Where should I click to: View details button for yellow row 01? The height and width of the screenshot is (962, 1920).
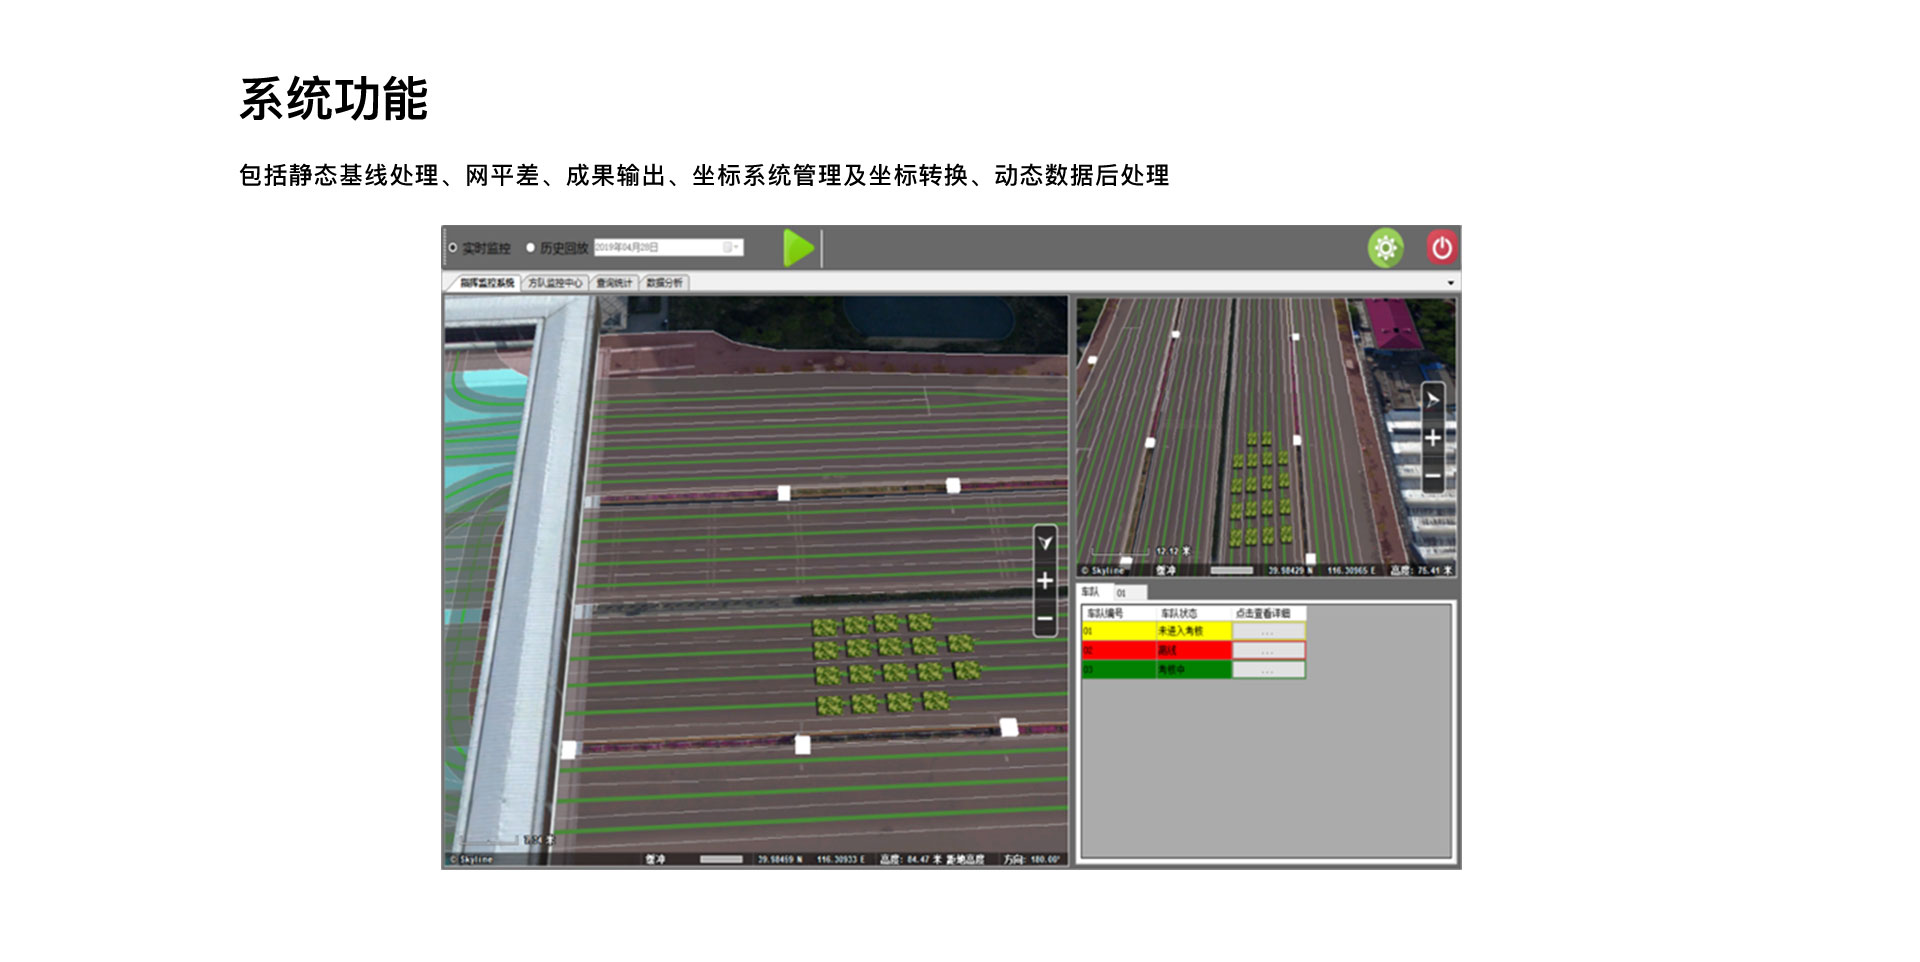tap(1268, 632)
